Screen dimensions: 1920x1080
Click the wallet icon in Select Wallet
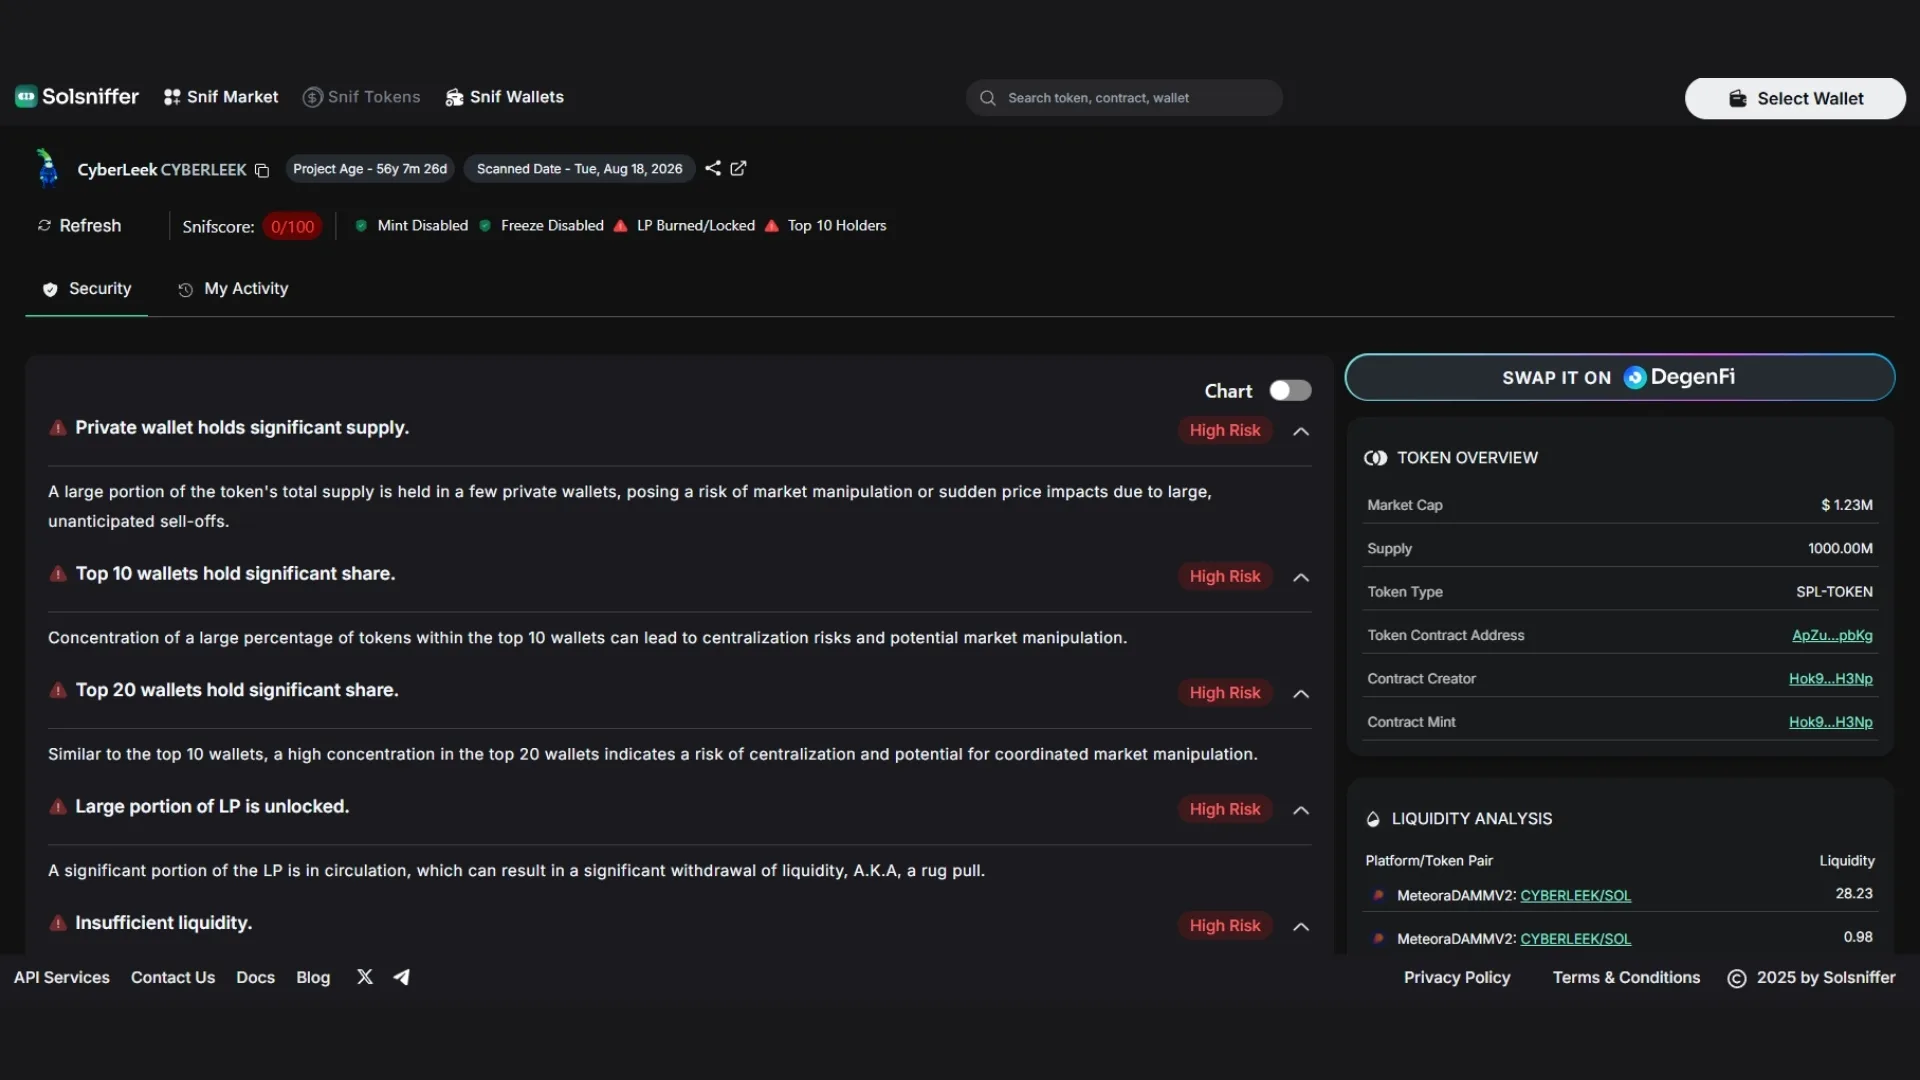point(1738,98)
